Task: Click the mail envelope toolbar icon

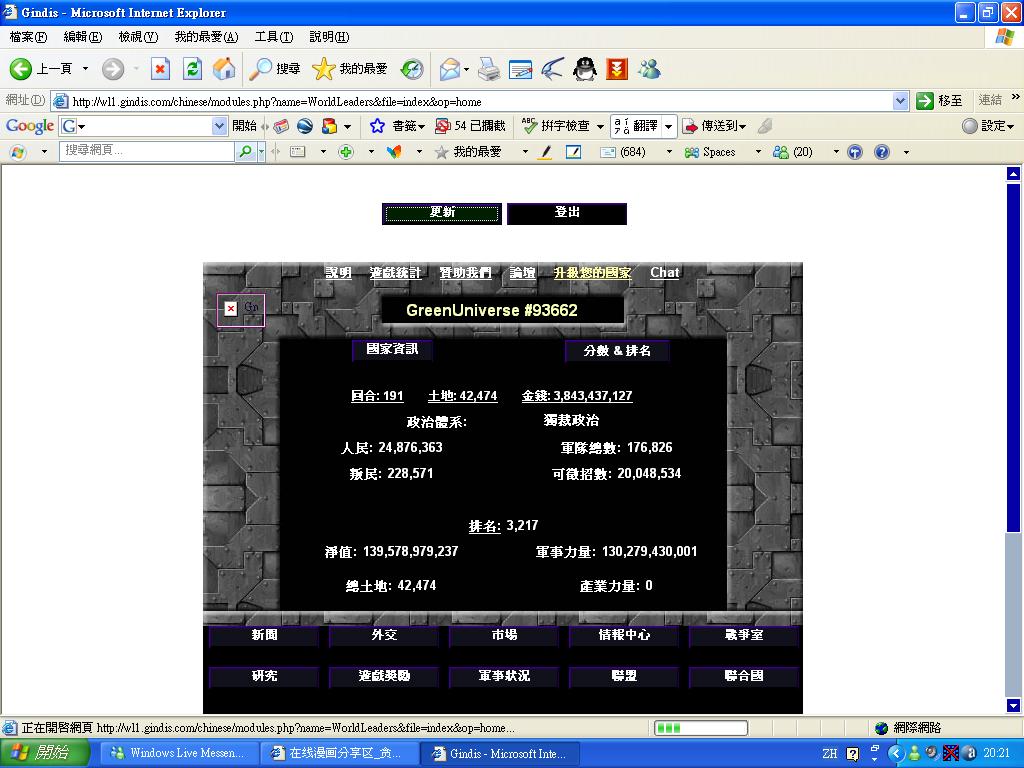Action: (x=449, y=69)
